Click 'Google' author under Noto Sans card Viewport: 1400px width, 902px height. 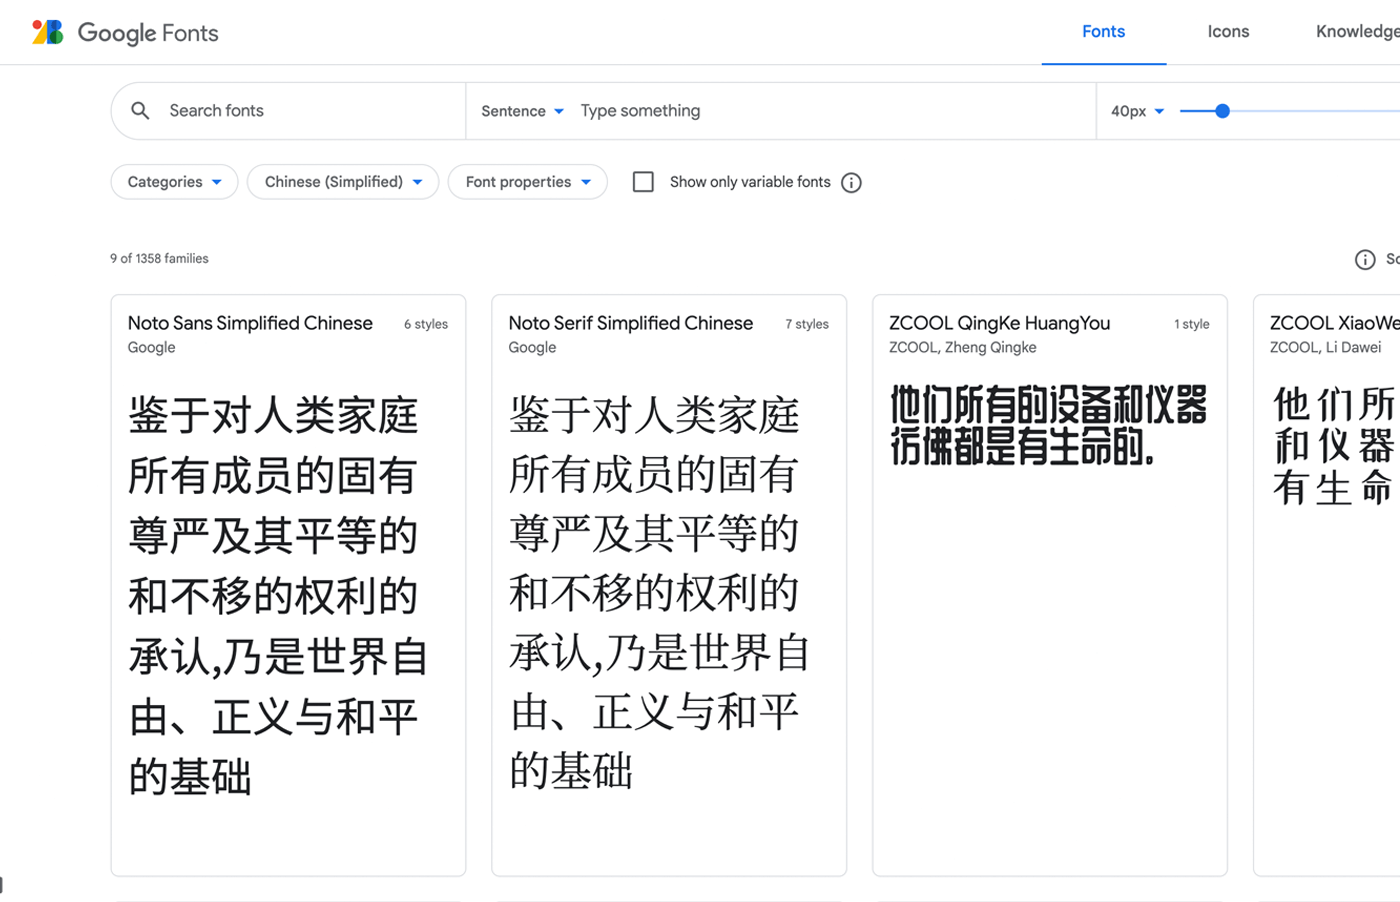[151, 347]
